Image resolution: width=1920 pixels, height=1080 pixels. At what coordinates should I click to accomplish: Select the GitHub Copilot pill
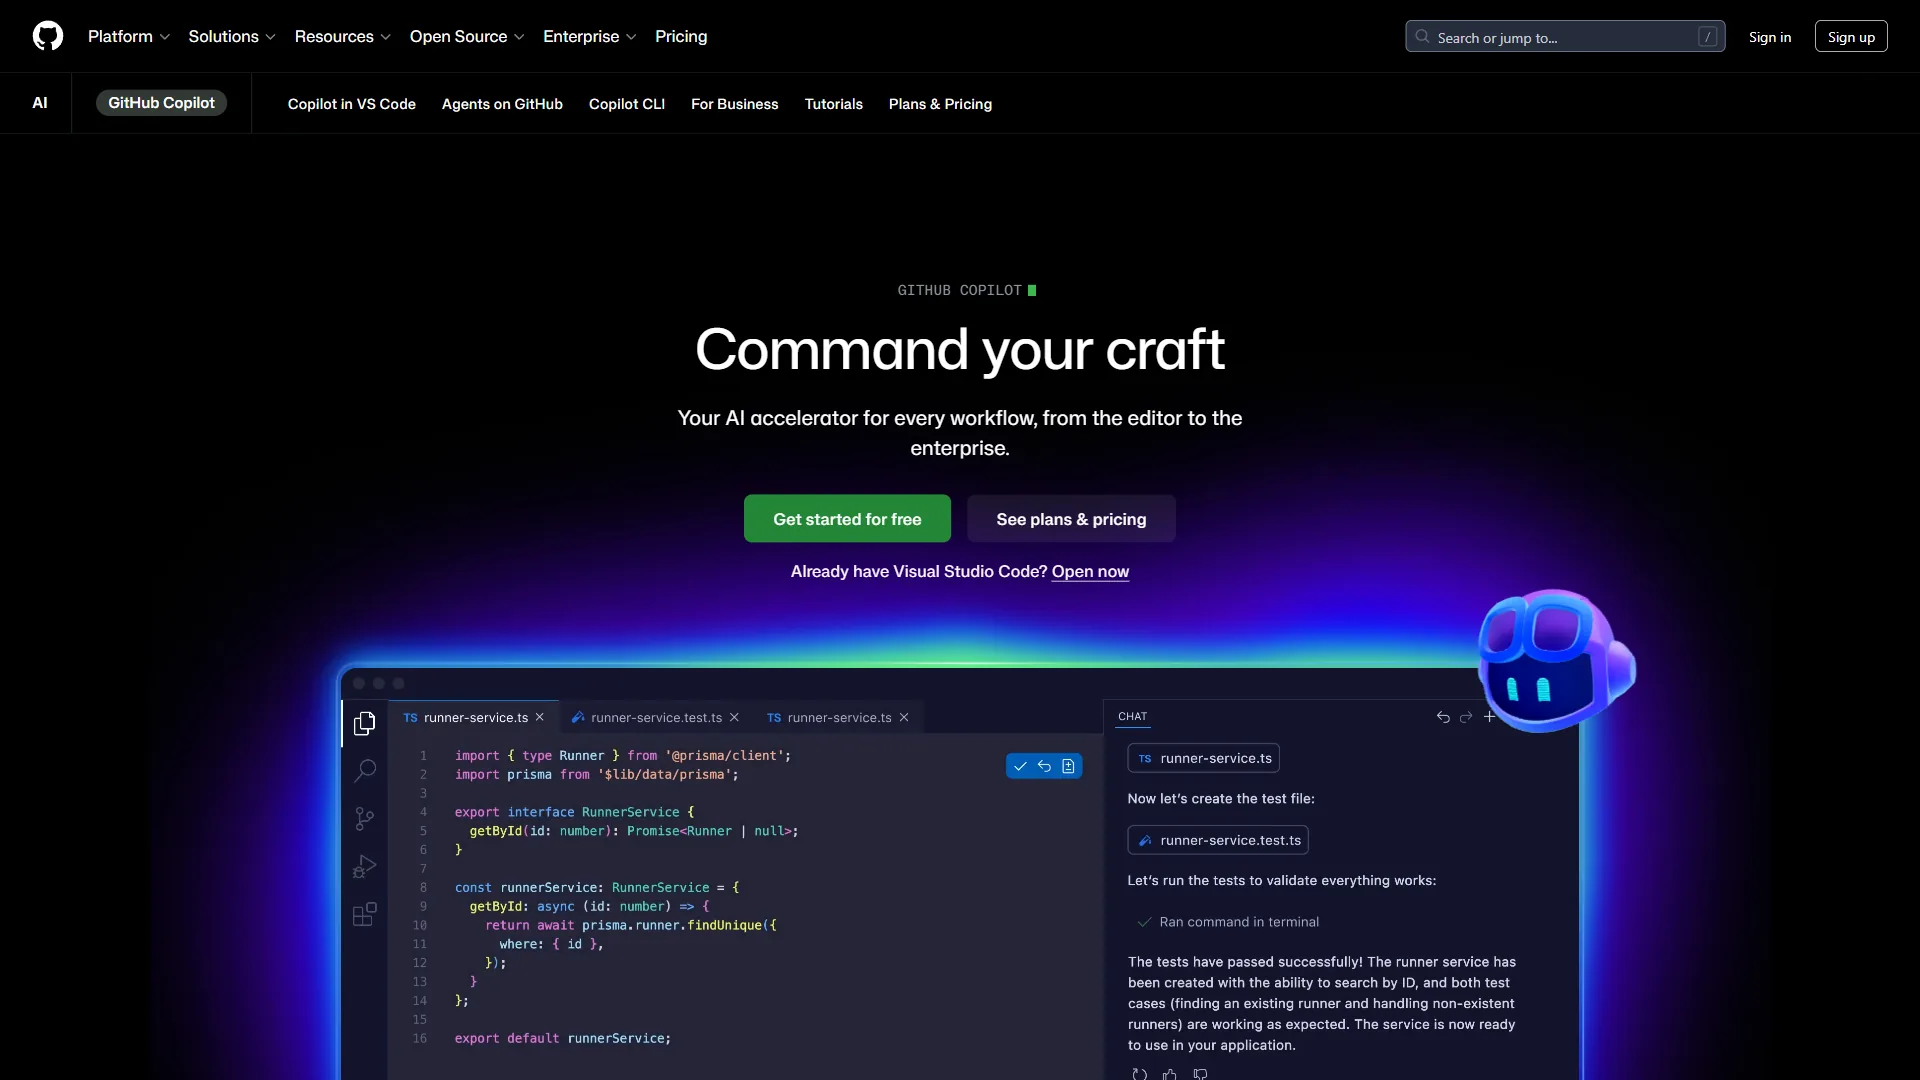click(x=161, y=103)
